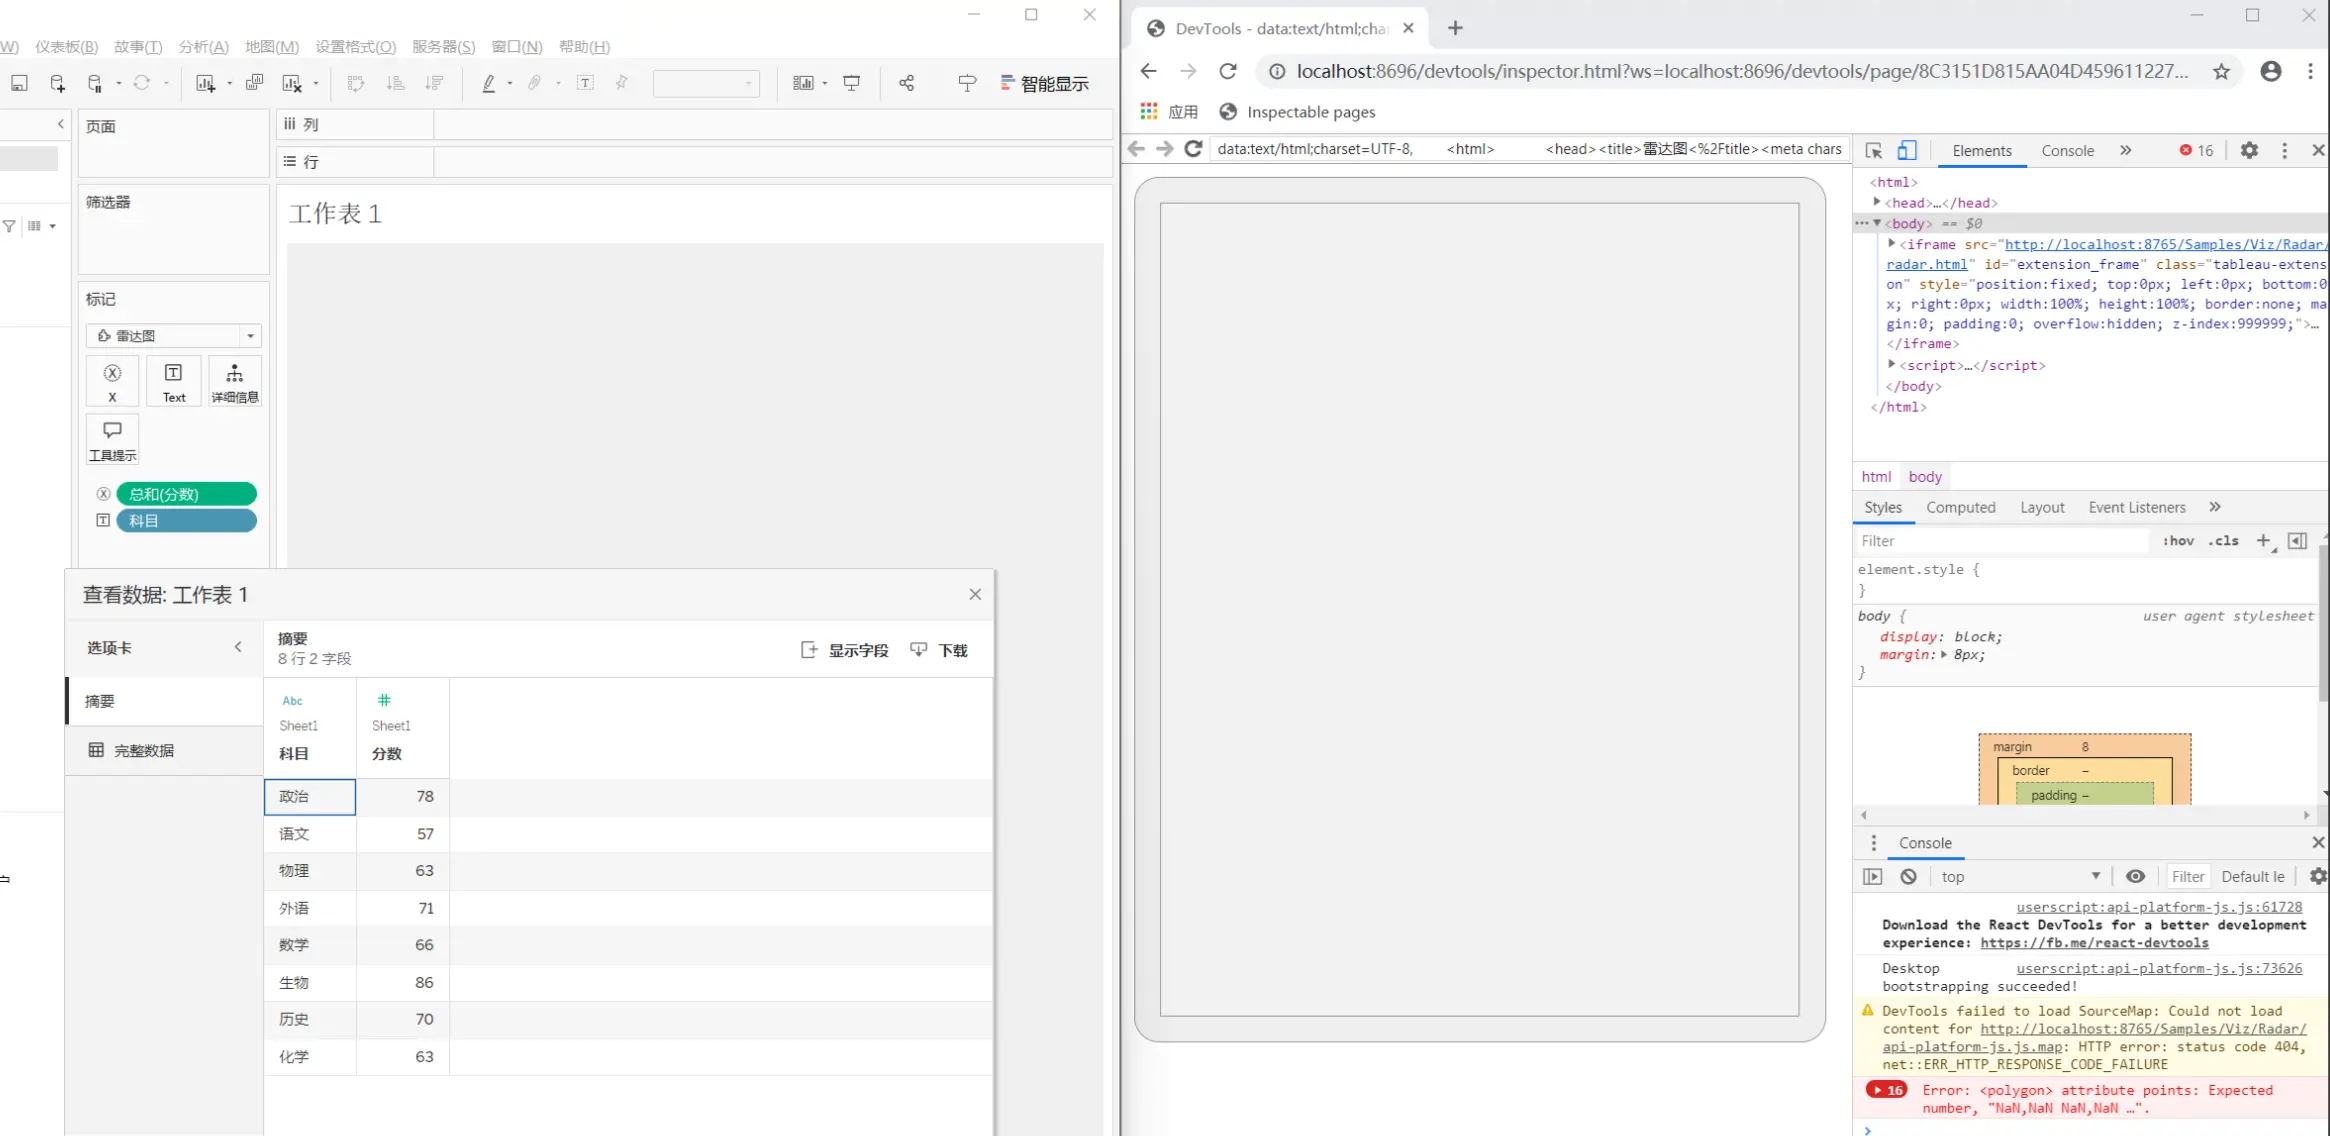Toggle the .cls class editor button

point(2224,541)
